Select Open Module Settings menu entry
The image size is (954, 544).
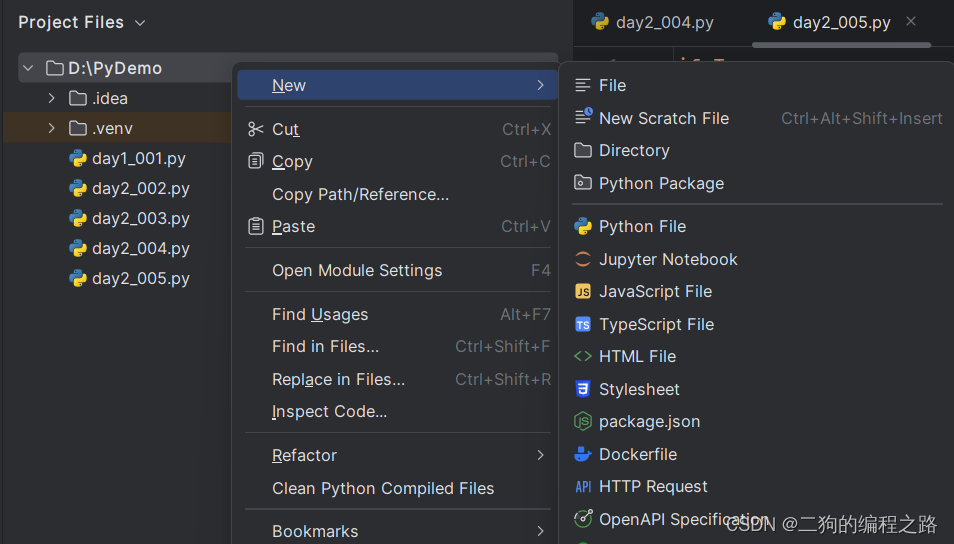coord(357,270)
